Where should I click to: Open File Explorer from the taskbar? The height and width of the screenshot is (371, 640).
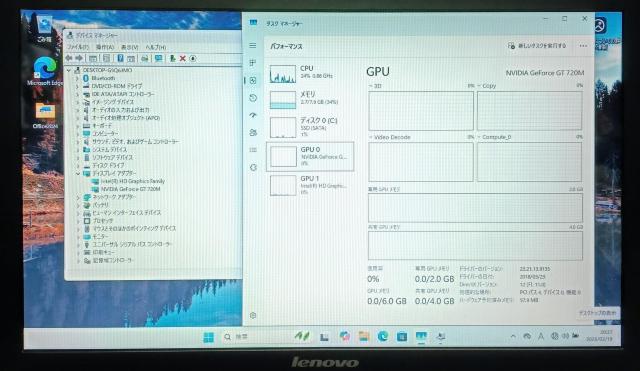[x=364, y=336]
